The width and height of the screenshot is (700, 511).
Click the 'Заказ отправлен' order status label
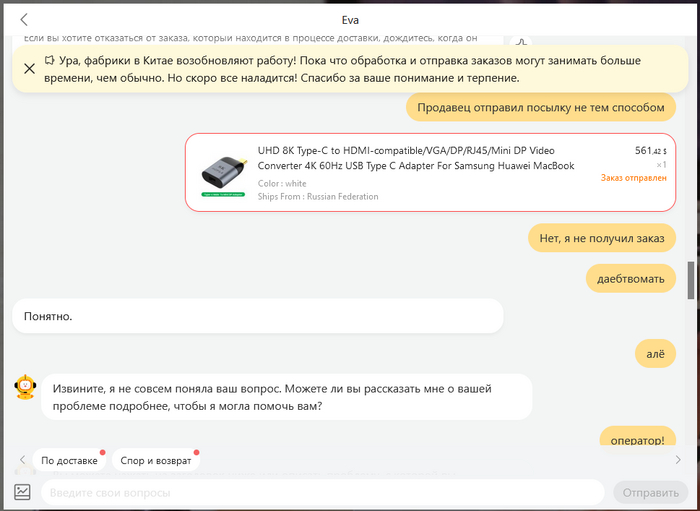point(633,178)
